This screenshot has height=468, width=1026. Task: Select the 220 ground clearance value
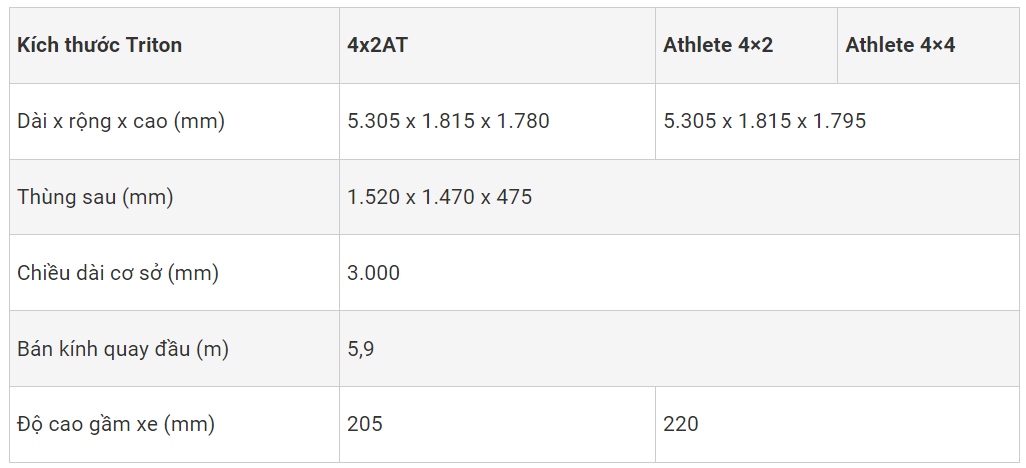[x=681, y=424]
